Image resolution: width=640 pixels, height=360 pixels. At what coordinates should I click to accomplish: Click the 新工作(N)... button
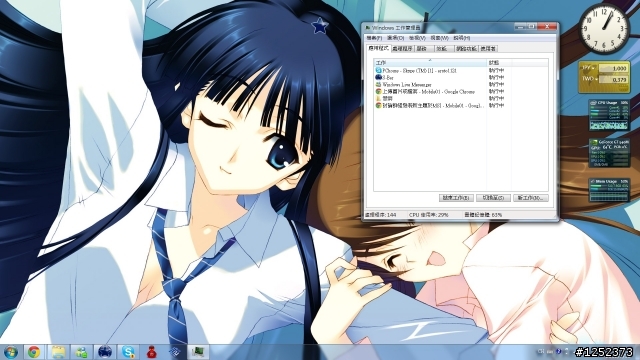(x=530, y=198)
